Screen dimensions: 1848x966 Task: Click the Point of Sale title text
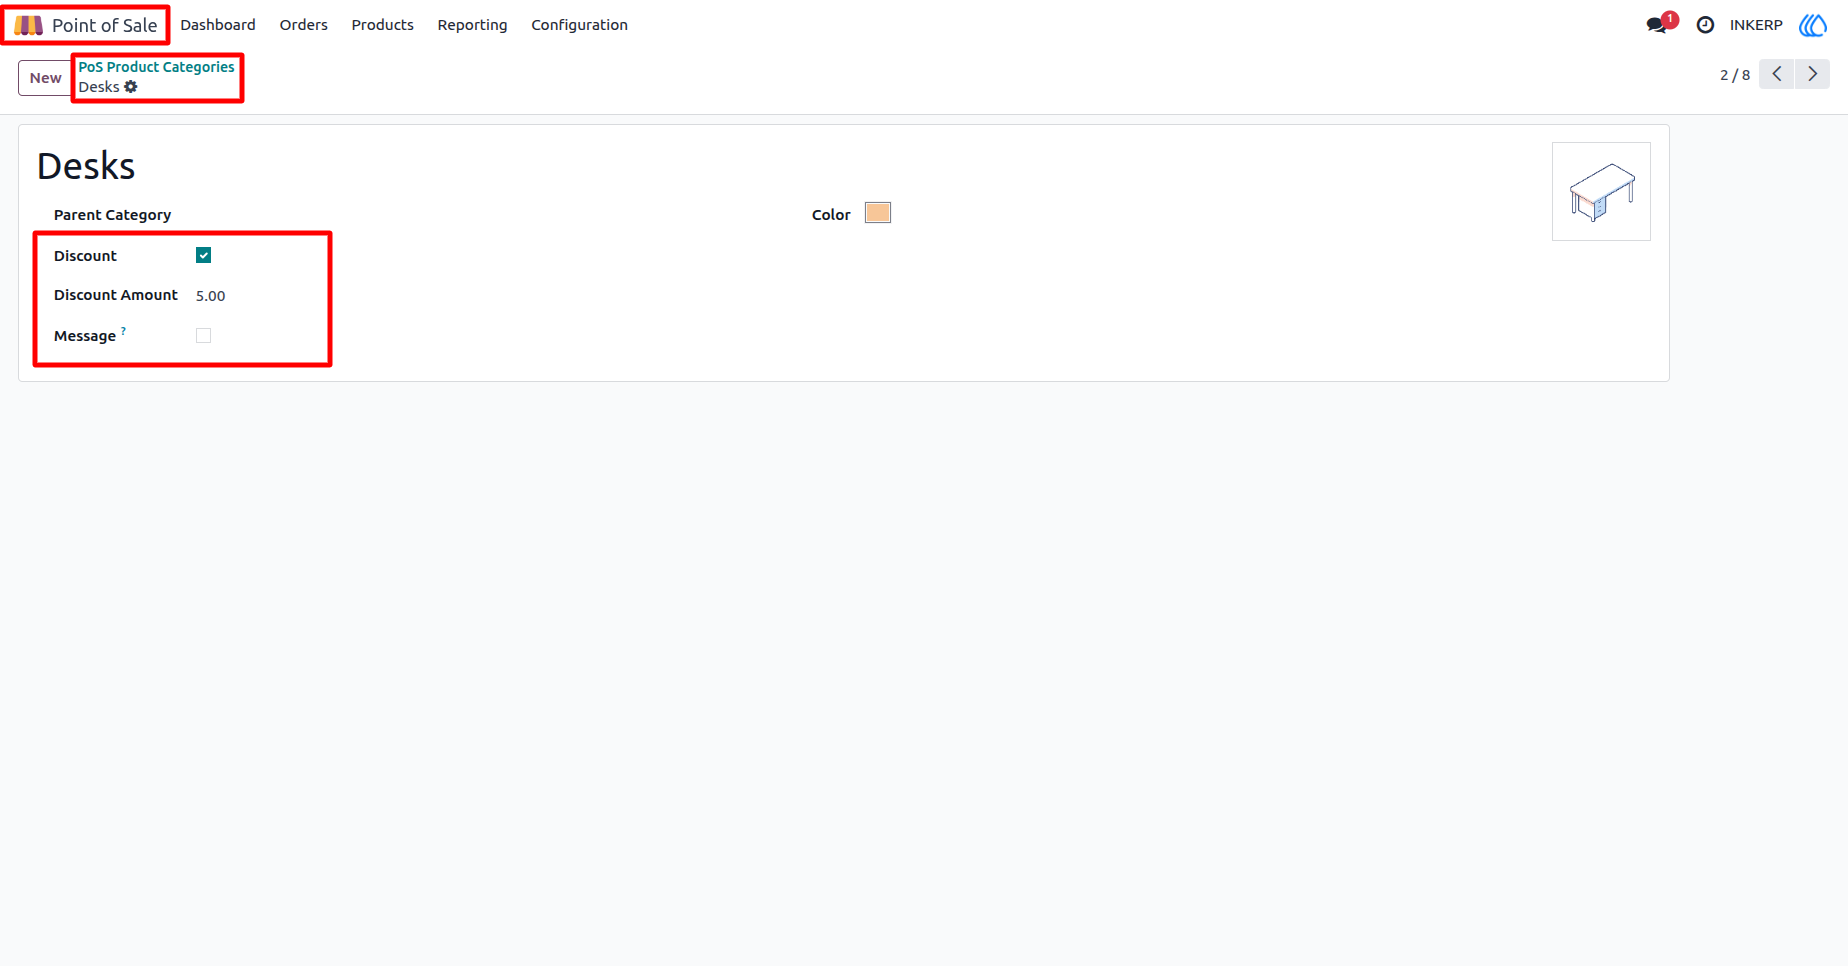tap(105, 25)
